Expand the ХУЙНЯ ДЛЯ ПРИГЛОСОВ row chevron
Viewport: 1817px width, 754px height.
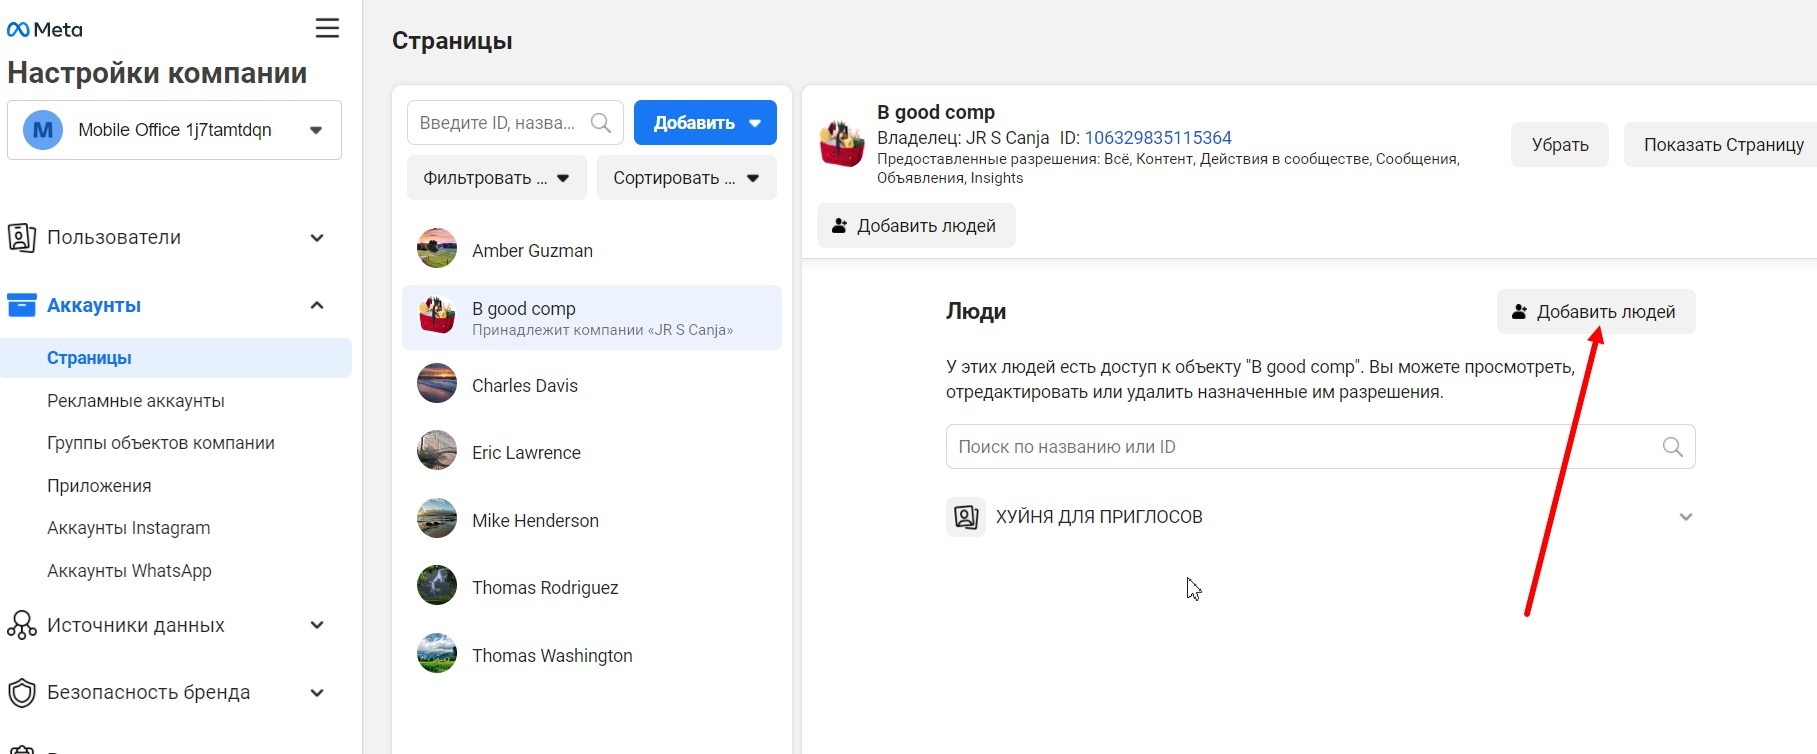(x=1686, y=517)
